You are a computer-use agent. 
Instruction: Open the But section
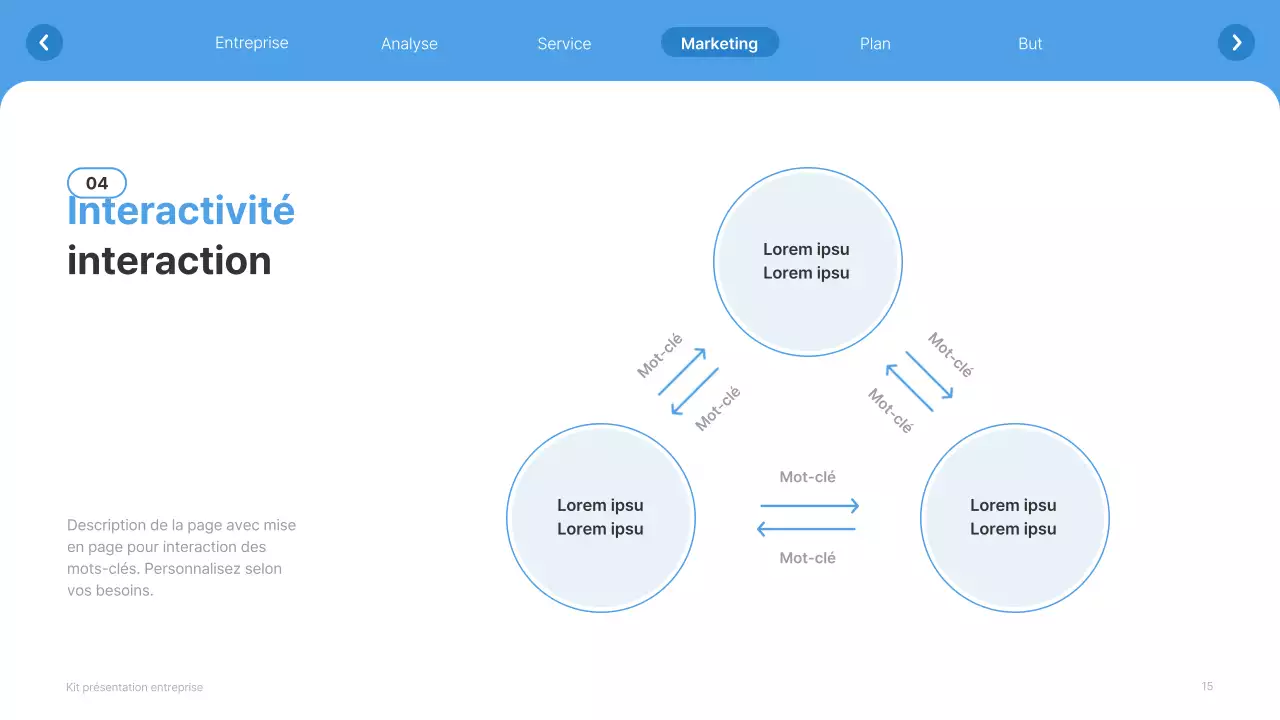click(1030, 43)
